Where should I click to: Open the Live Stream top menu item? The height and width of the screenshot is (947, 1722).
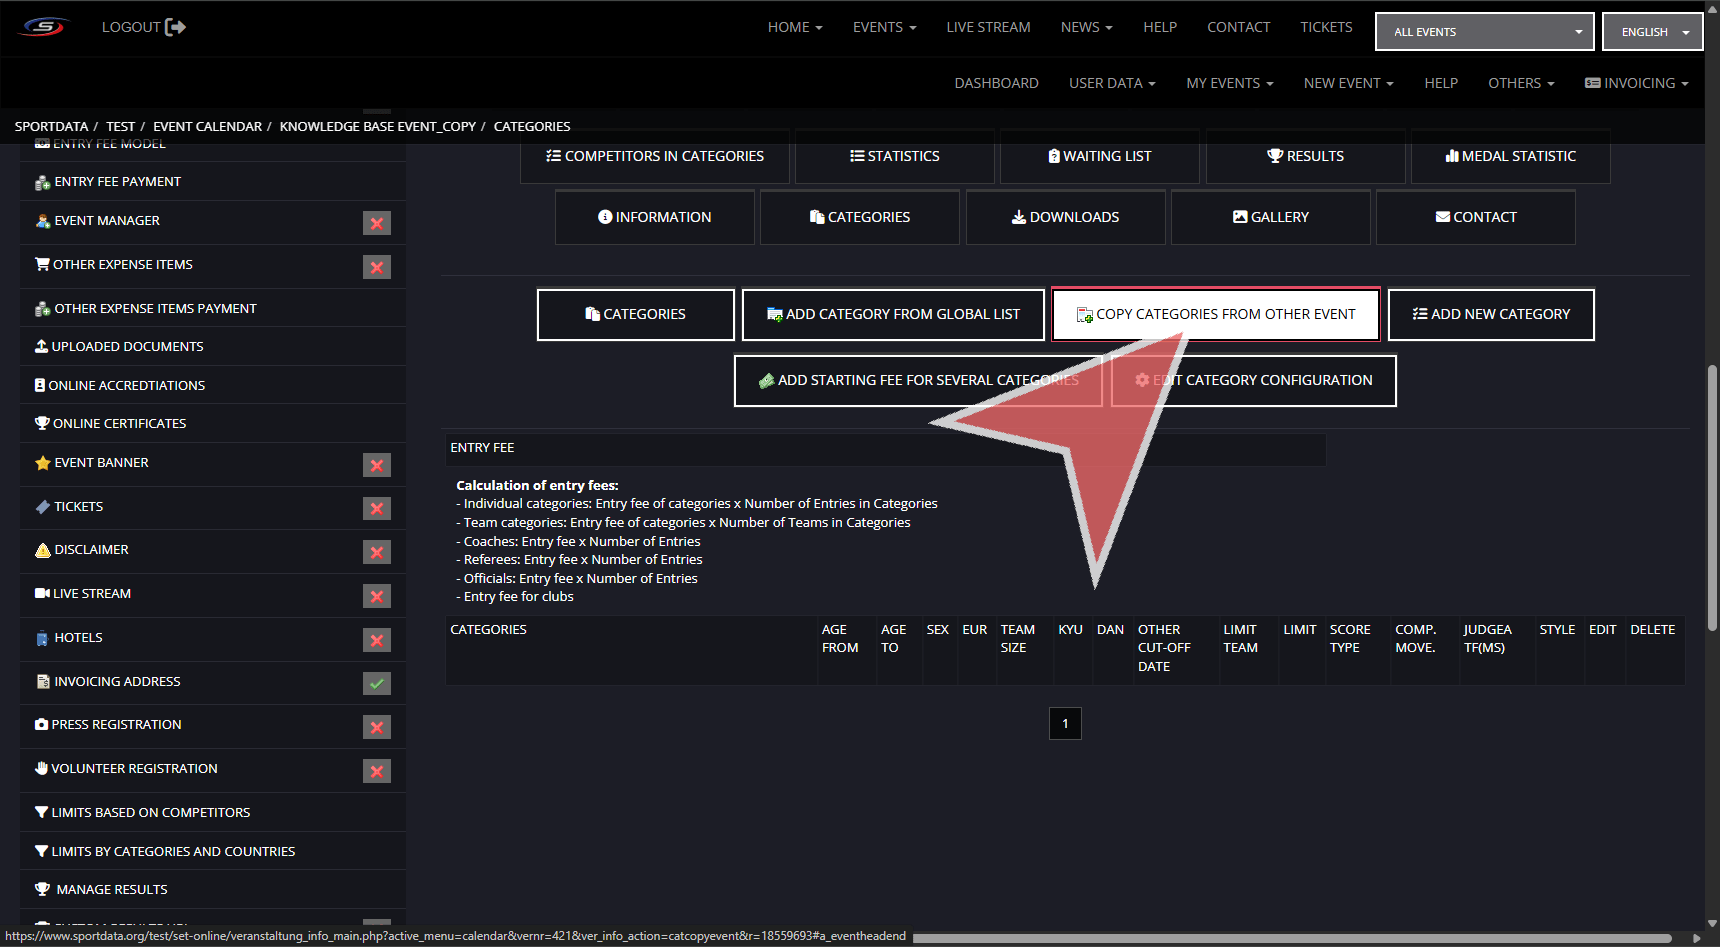pos(988,27)
